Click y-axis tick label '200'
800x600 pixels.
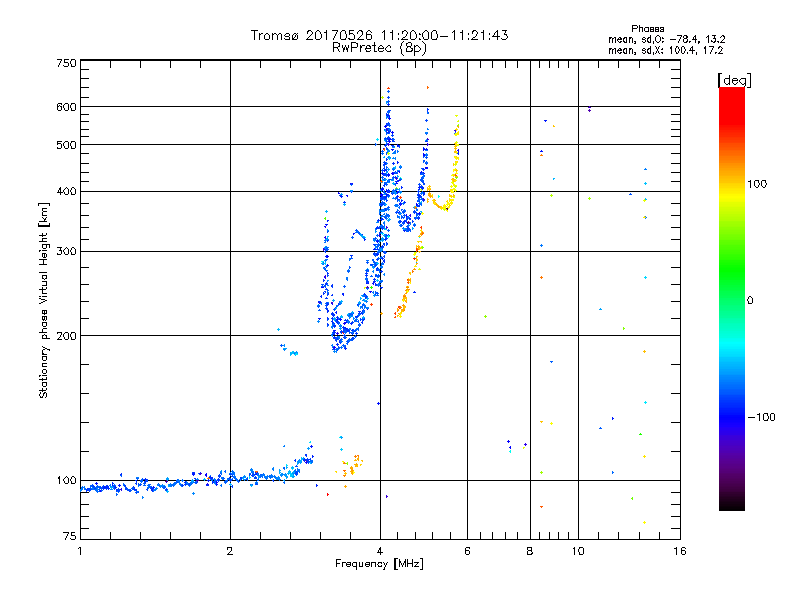(x=66, y=336)
